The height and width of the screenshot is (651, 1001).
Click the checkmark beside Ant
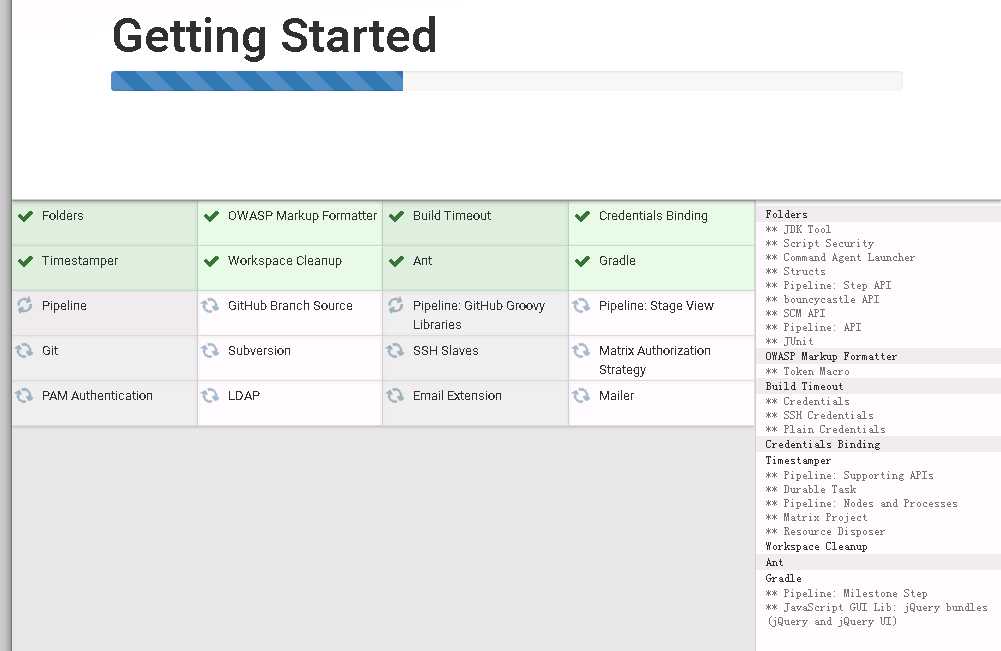pos(396,261)
